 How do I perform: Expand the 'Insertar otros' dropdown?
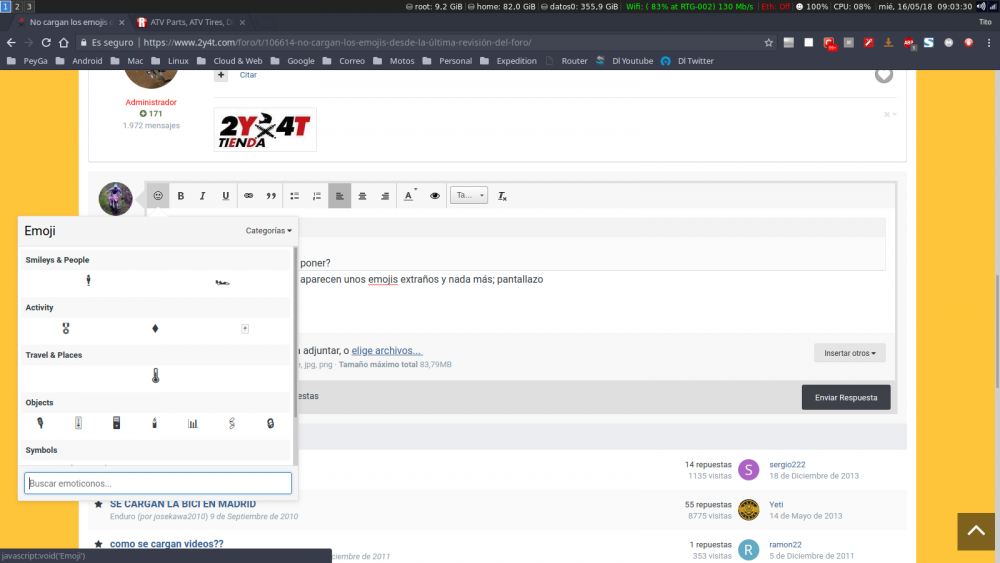[x=849, y=353]
